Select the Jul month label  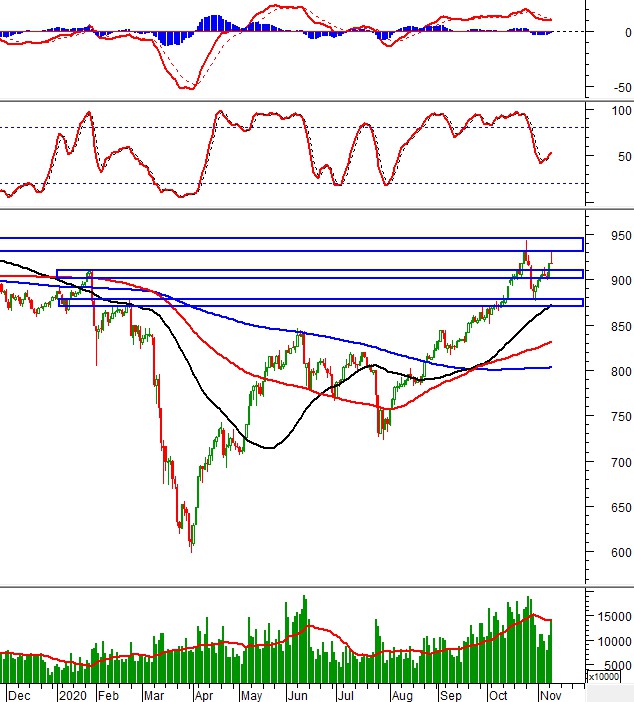tap(347, 692)
